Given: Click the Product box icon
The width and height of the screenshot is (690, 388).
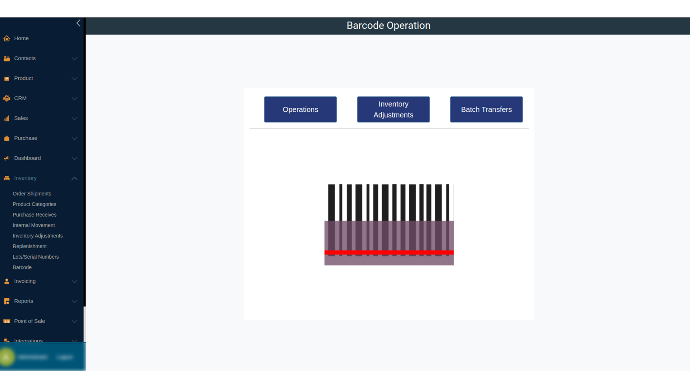Looking at the screenshot, I should click(x=7, y=78).
